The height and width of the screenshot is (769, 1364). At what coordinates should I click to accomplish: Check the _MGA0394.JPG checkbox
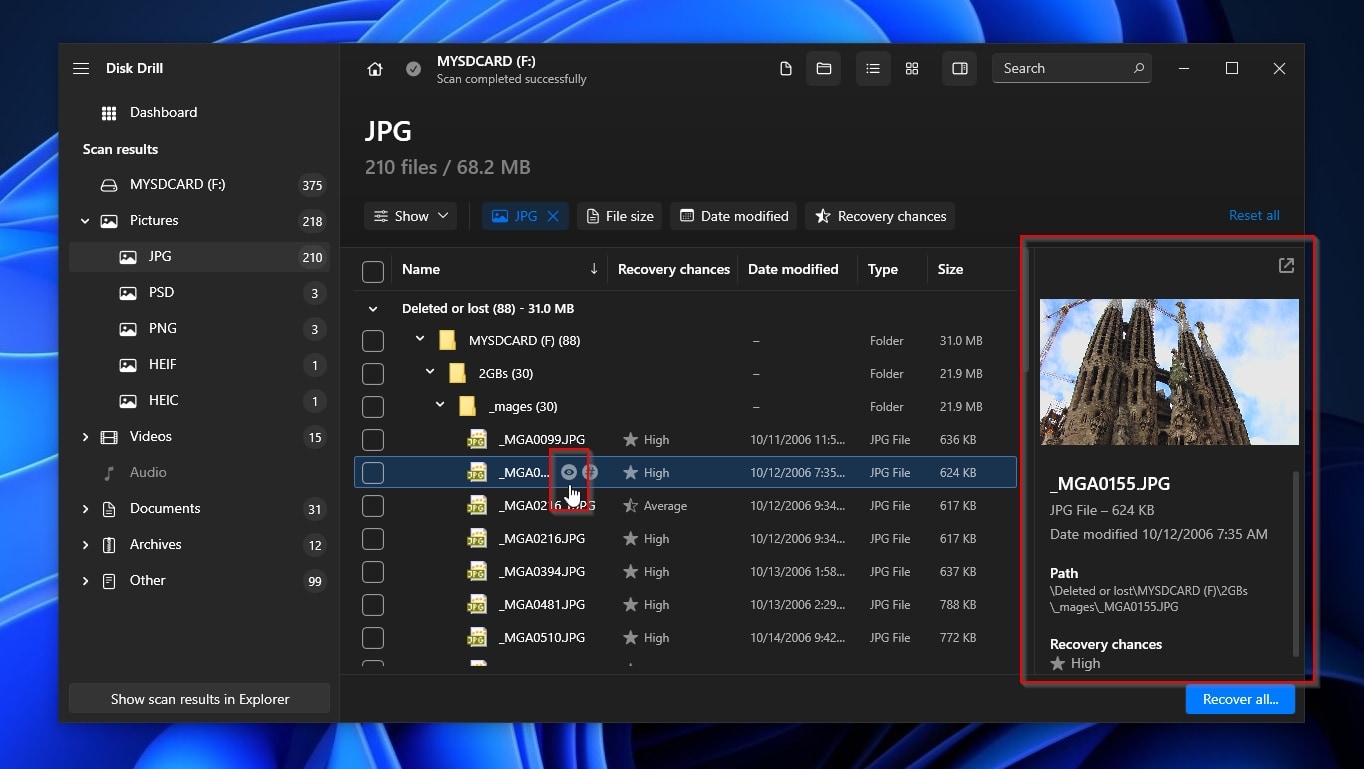tap(373, 572)
